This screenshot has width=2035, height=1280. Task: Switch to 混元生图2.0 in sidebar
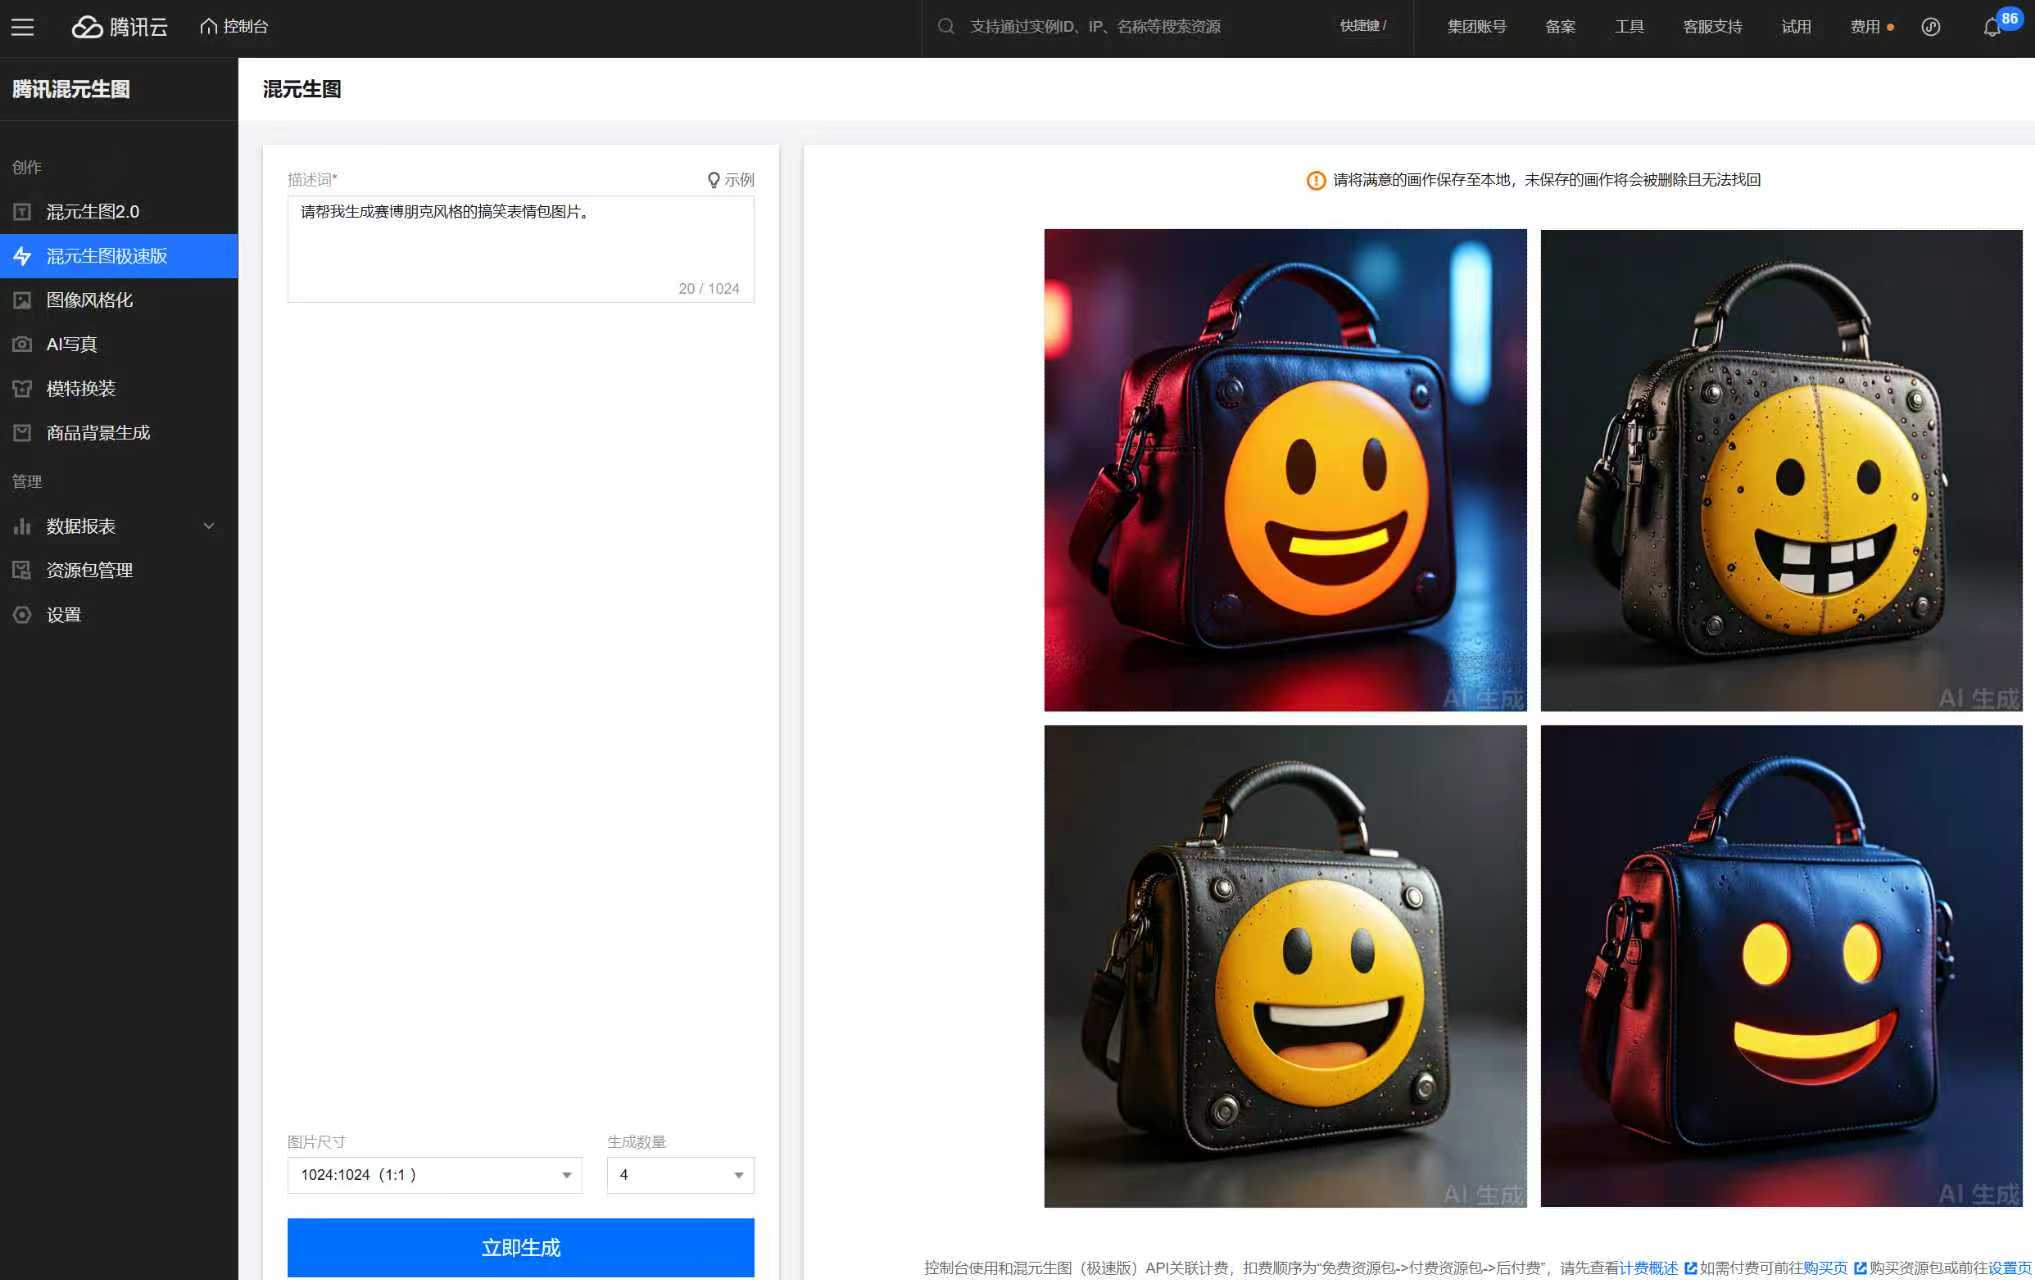point(93,212)
